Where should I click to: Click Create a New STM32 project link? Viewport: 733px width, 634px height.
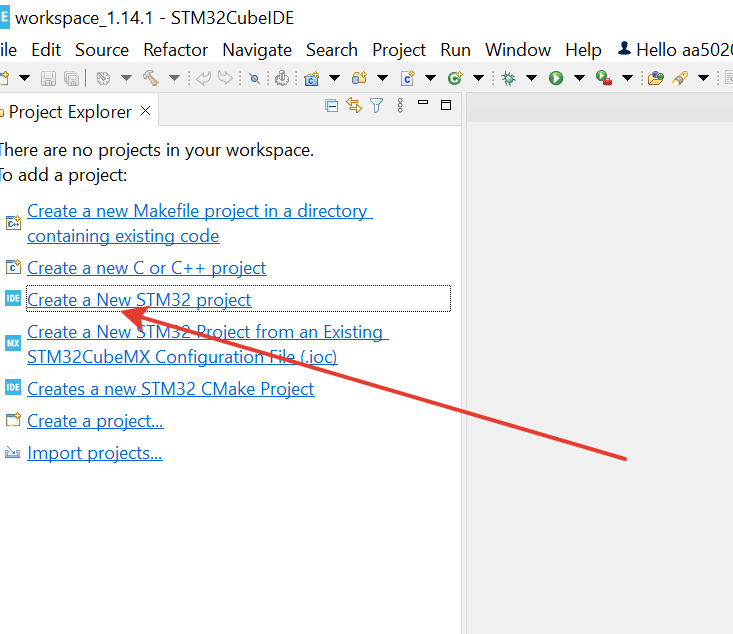pyautogui.click(x=139, y=299)
